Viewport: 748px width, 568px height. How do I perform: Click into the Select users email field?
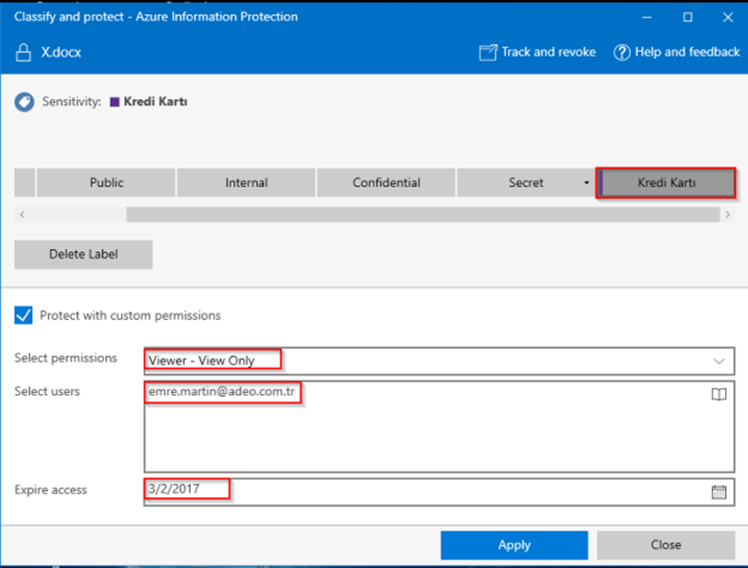439,426
